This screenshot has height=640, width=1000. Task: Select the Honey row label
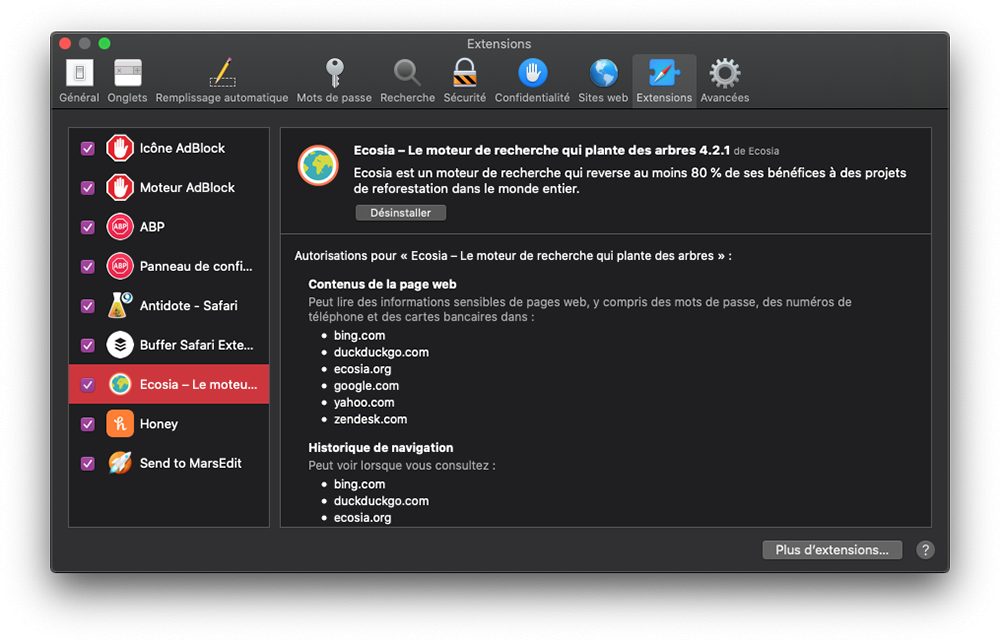[159, 424]
